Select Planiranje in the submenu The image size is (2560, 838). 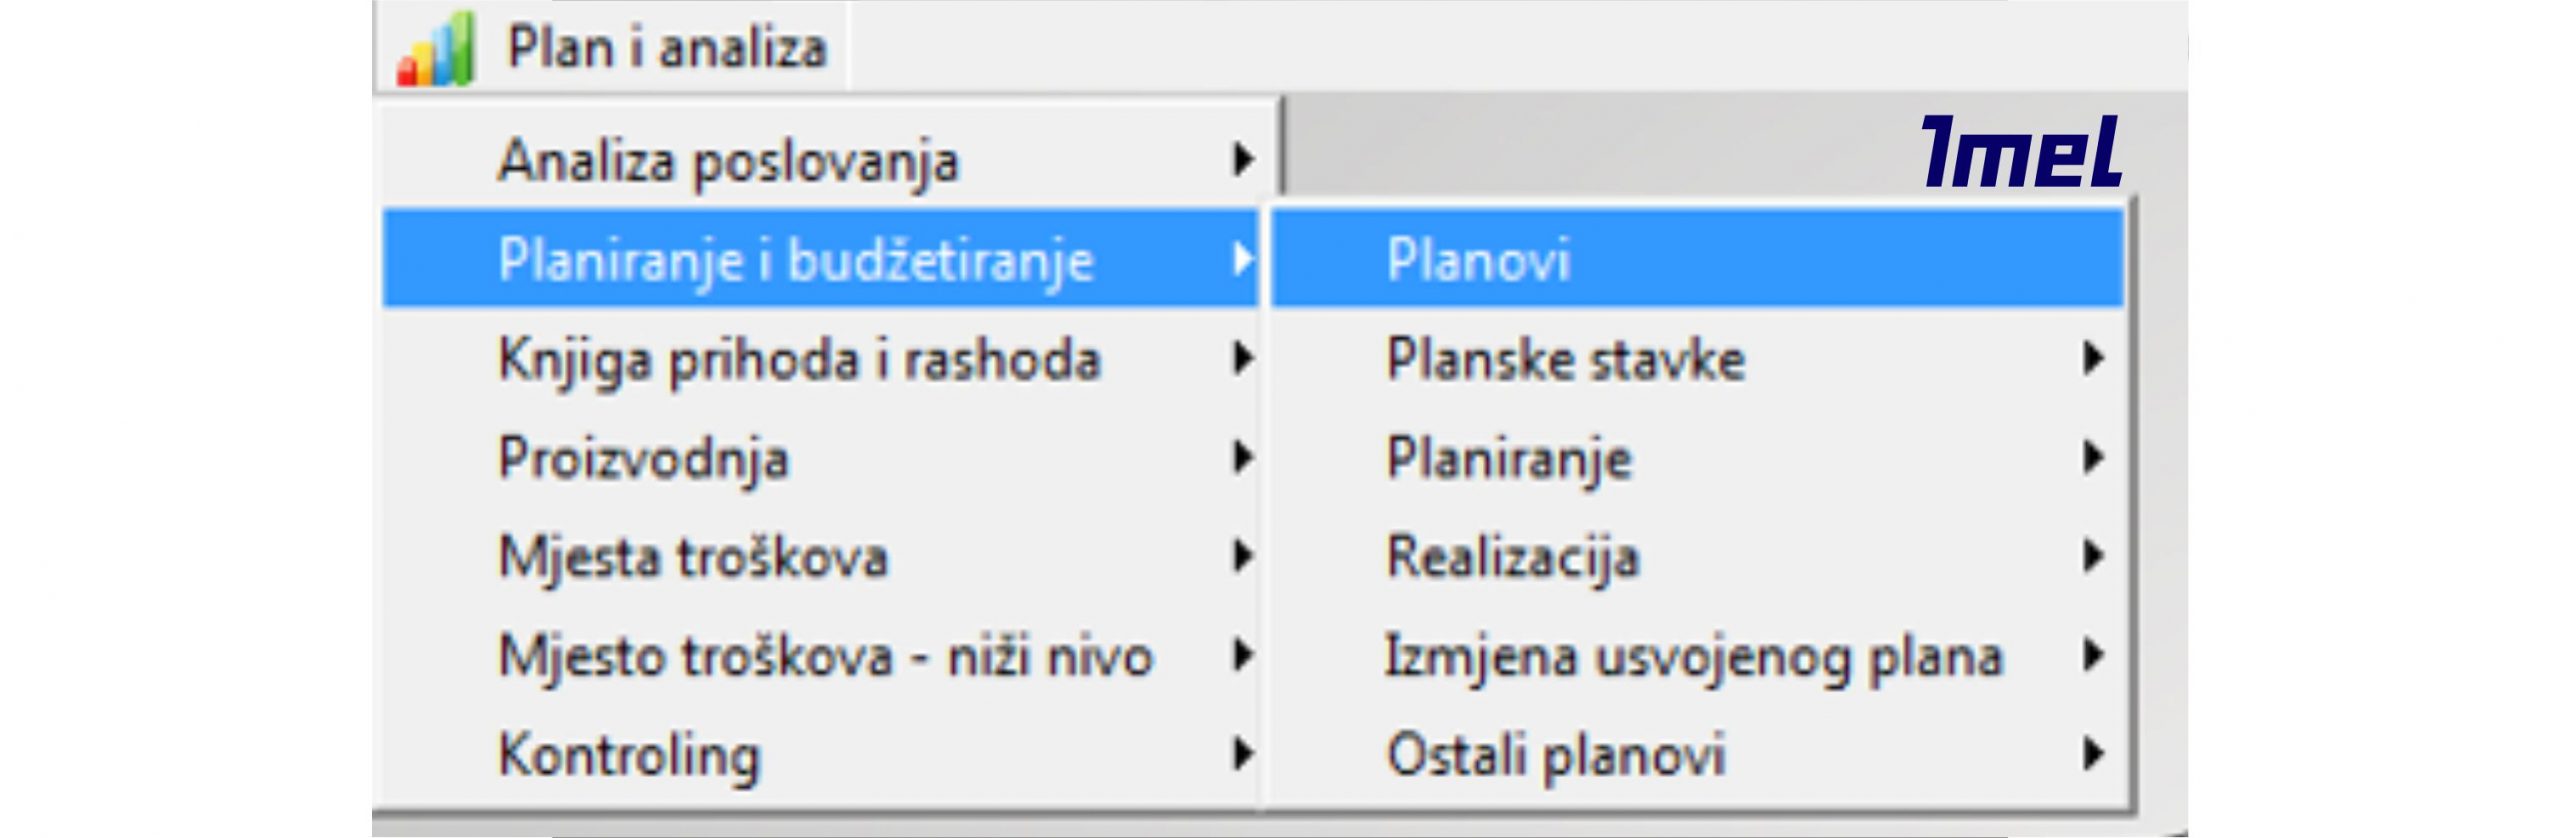coord(1509,458)
